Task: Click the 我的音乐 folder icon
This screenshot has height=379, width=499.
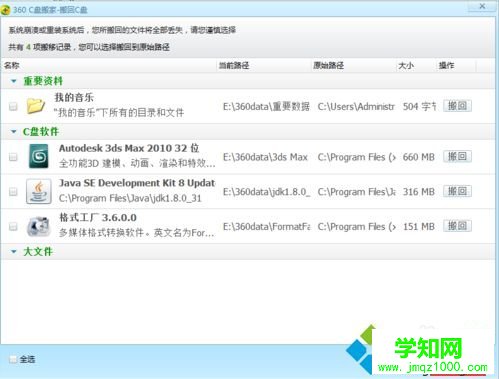Action: 36,106
